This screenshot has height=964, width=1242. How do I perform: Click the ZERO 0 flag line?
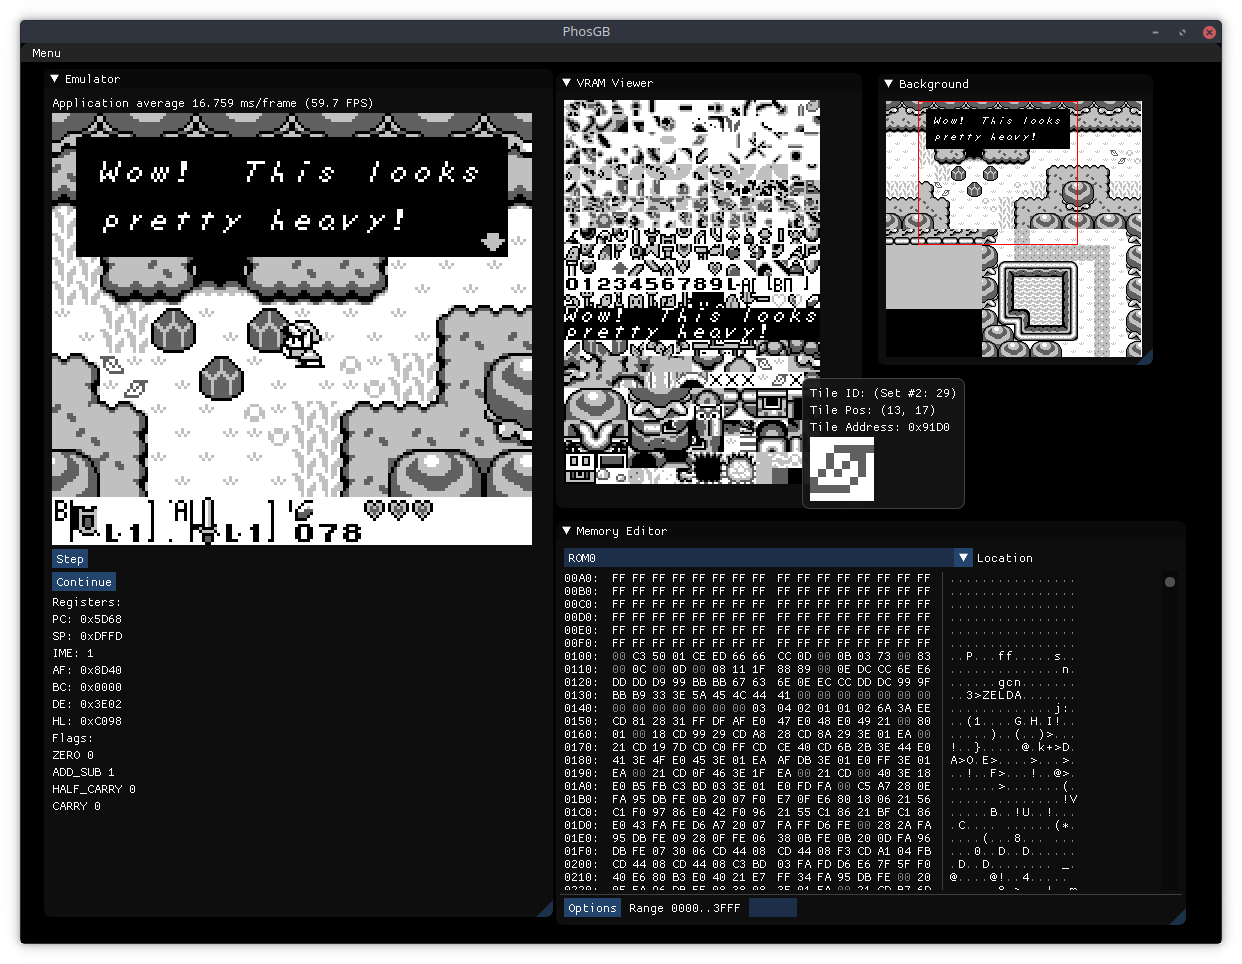[73, 756]
